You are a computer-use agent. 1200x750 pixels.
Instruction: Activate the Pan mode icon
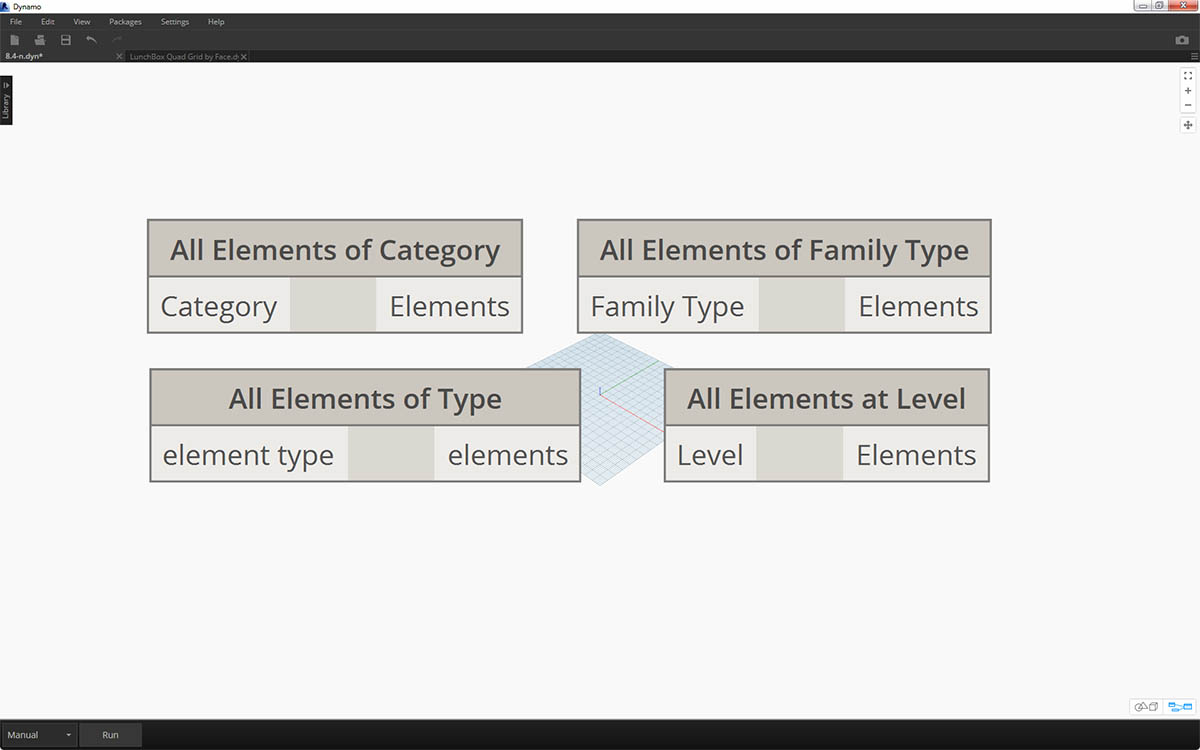tap(1188, 125)
